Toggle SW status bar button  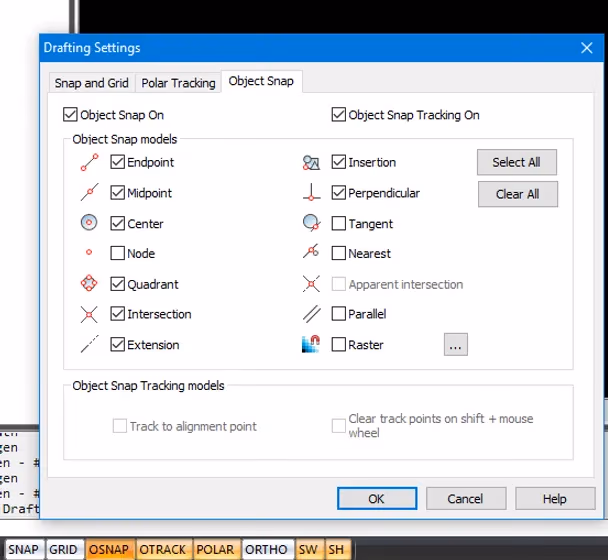(308, 549)
